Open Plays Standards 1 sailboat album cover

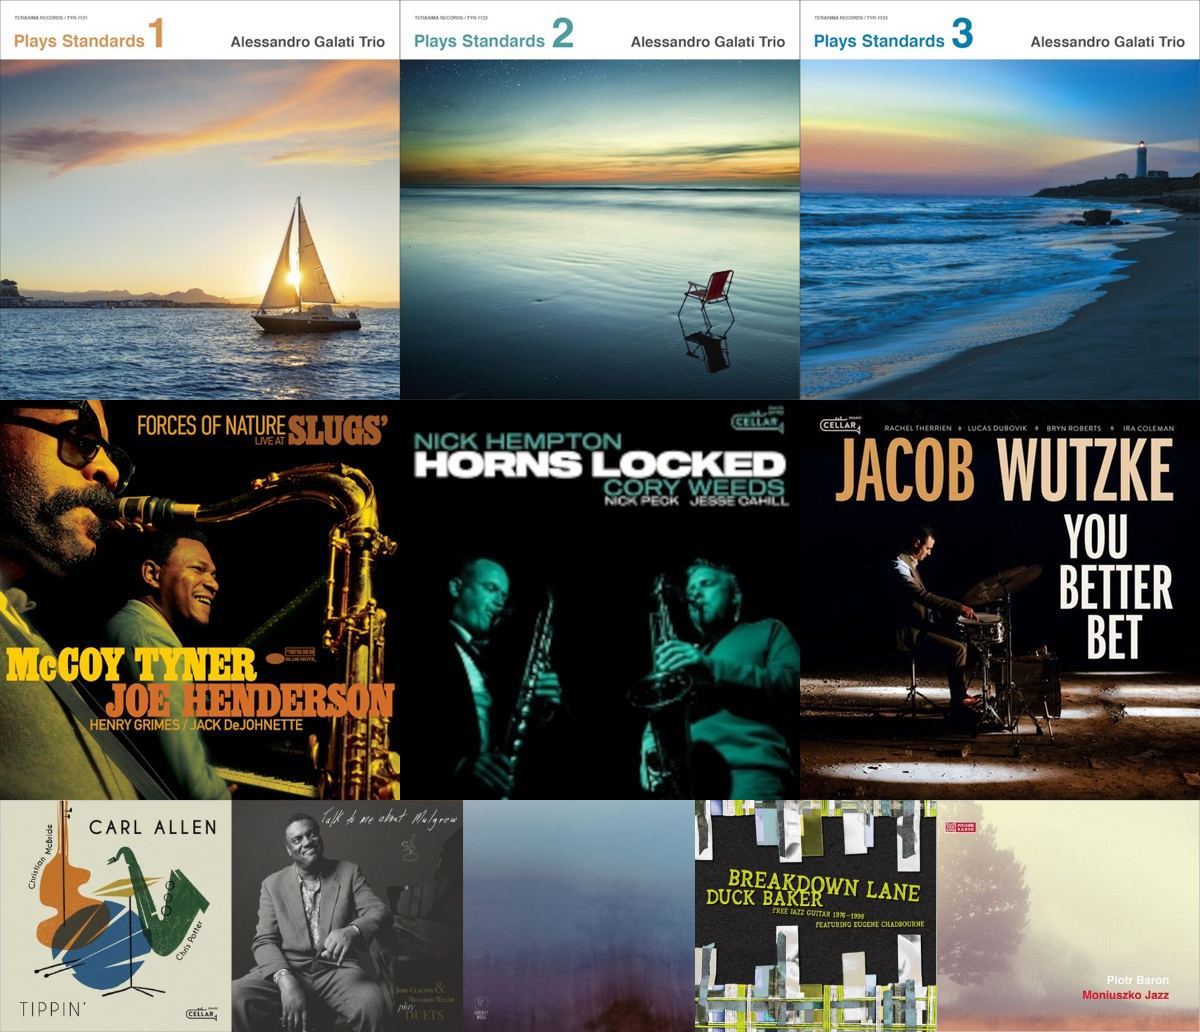200,200
